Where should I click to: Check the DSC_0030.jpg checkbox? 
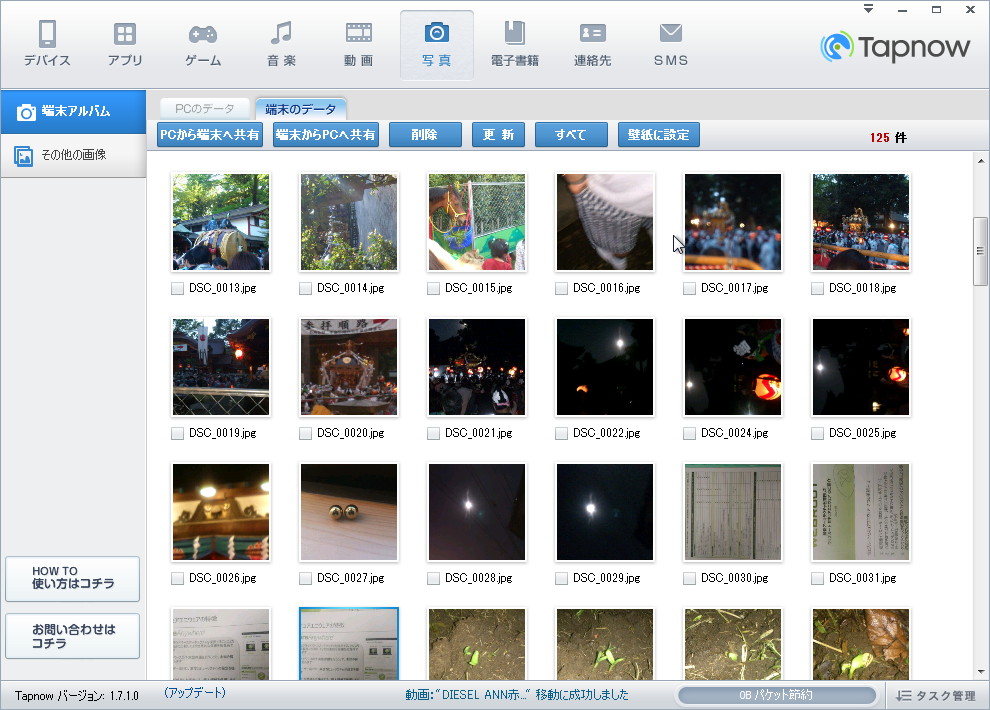click(689, 578)
